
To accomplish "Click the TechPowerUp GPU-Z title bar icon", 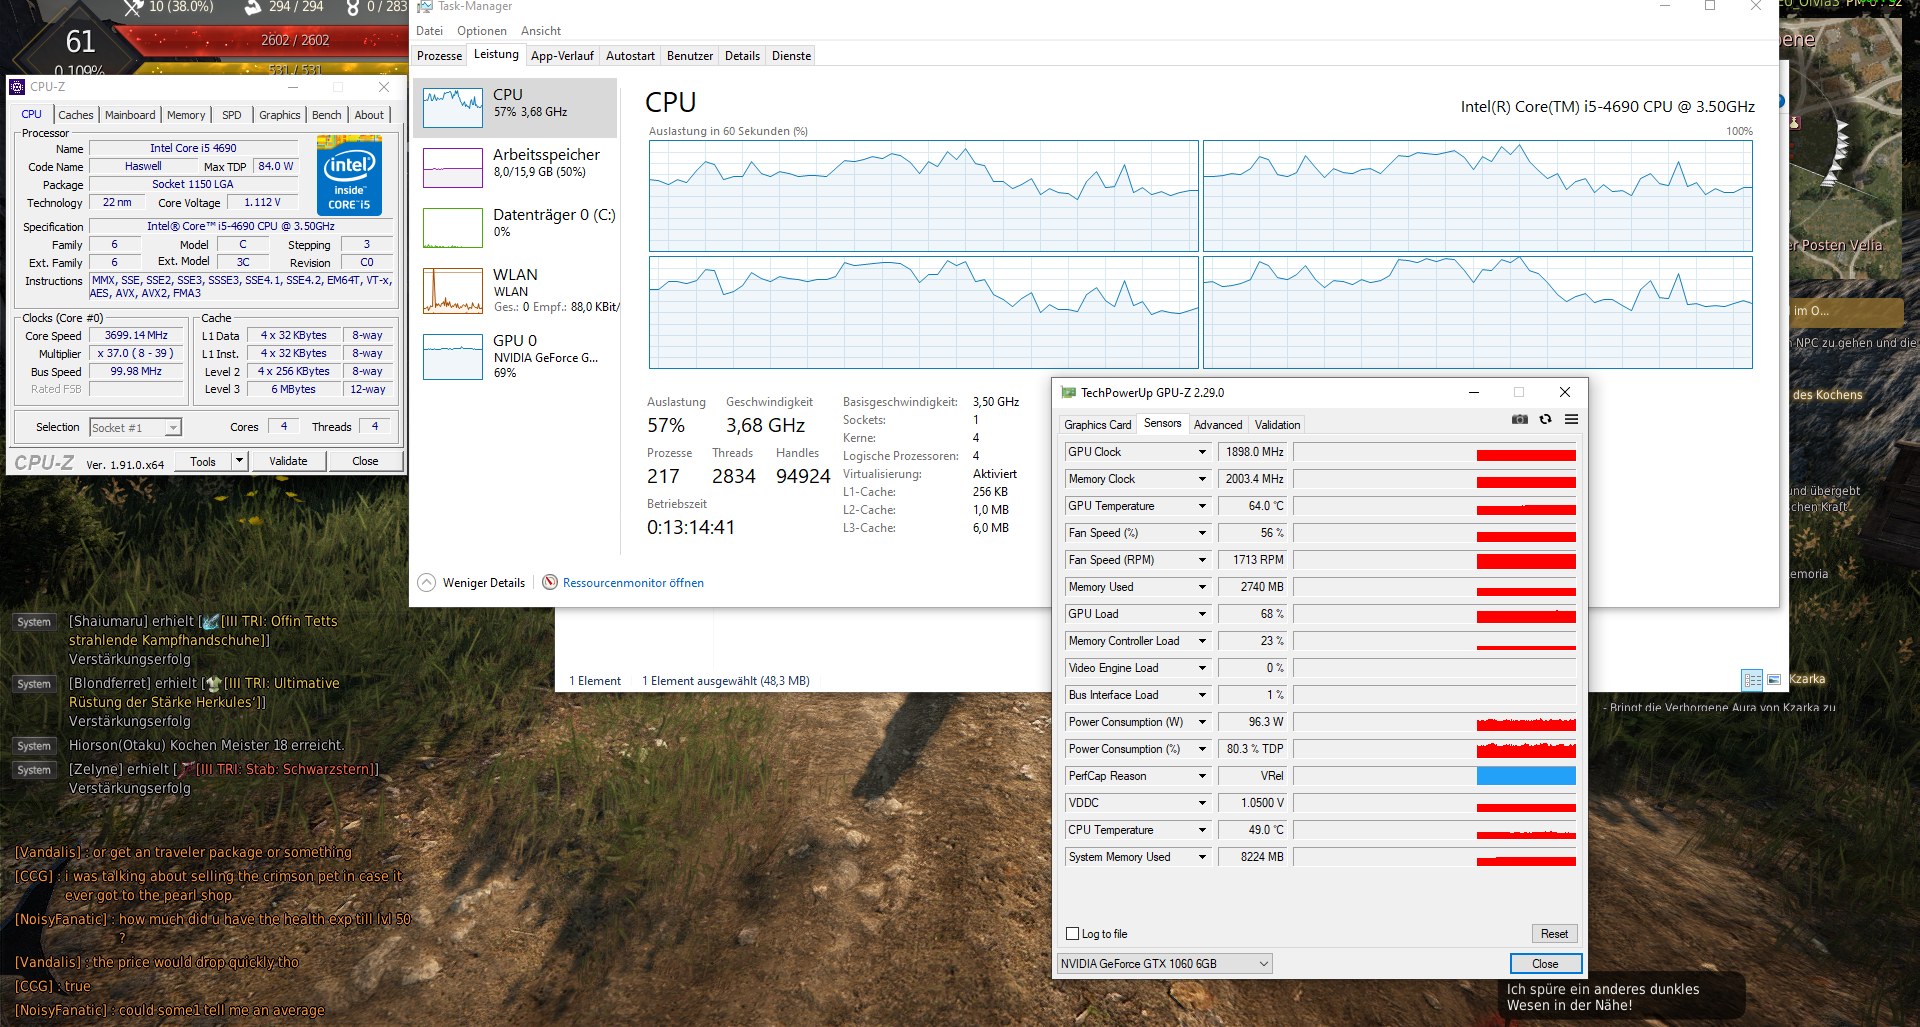I will 1069,393.
